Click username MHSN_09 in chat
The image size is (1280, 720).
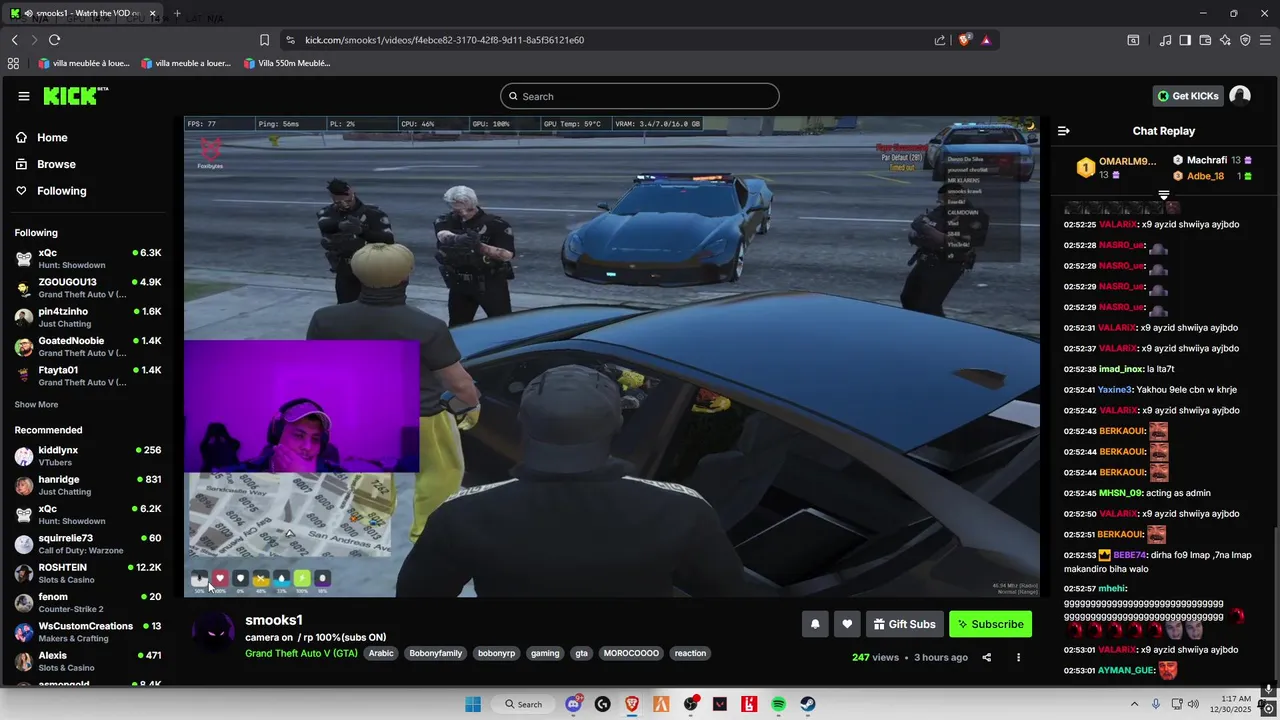tap(1120, 493)
